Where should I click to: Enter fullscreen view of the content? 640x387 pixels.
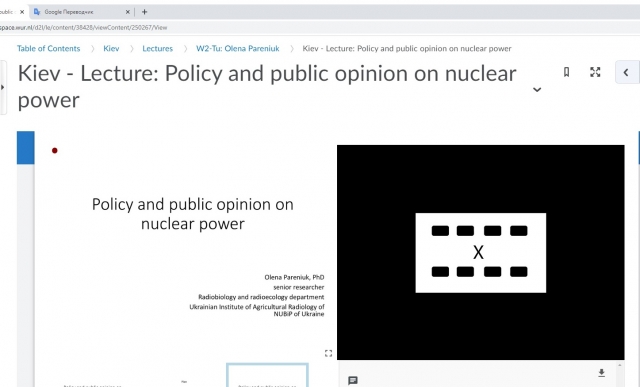(x=595, y=72)
